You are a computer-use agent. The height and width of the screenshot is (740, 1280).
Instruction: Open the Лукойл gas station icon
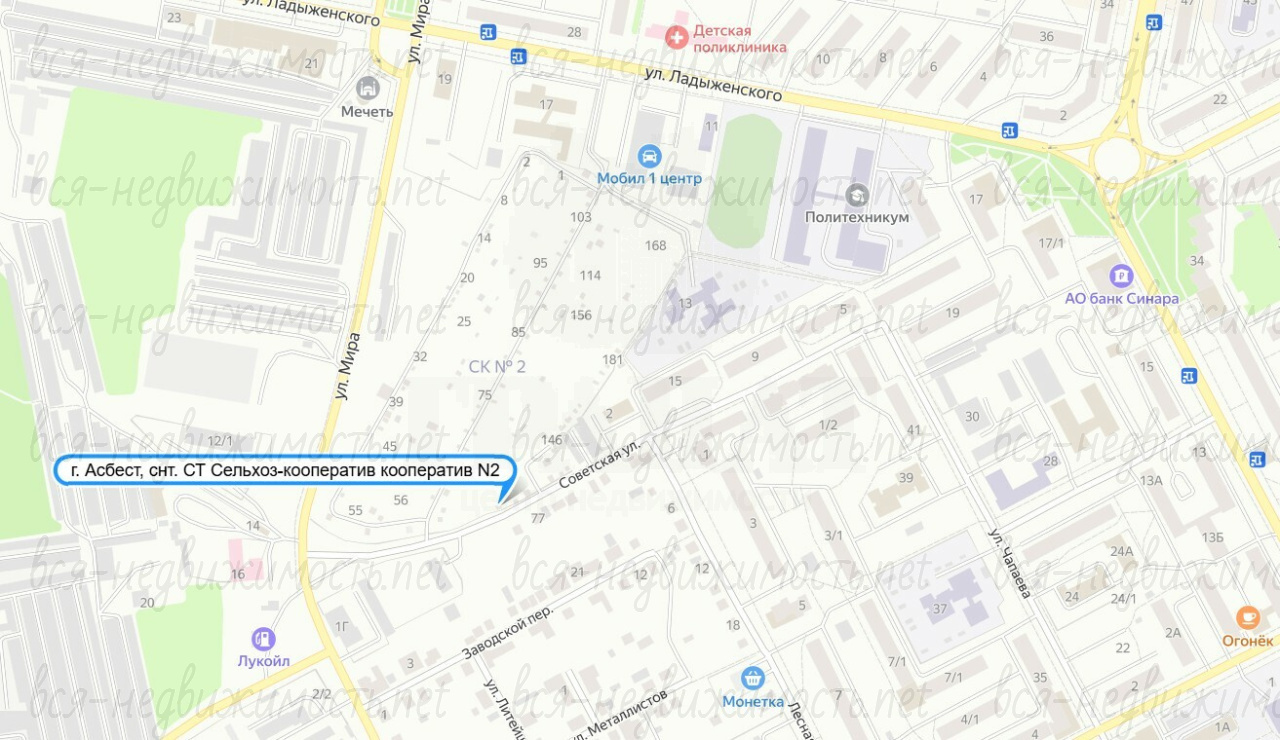click(x=263, y=637)
